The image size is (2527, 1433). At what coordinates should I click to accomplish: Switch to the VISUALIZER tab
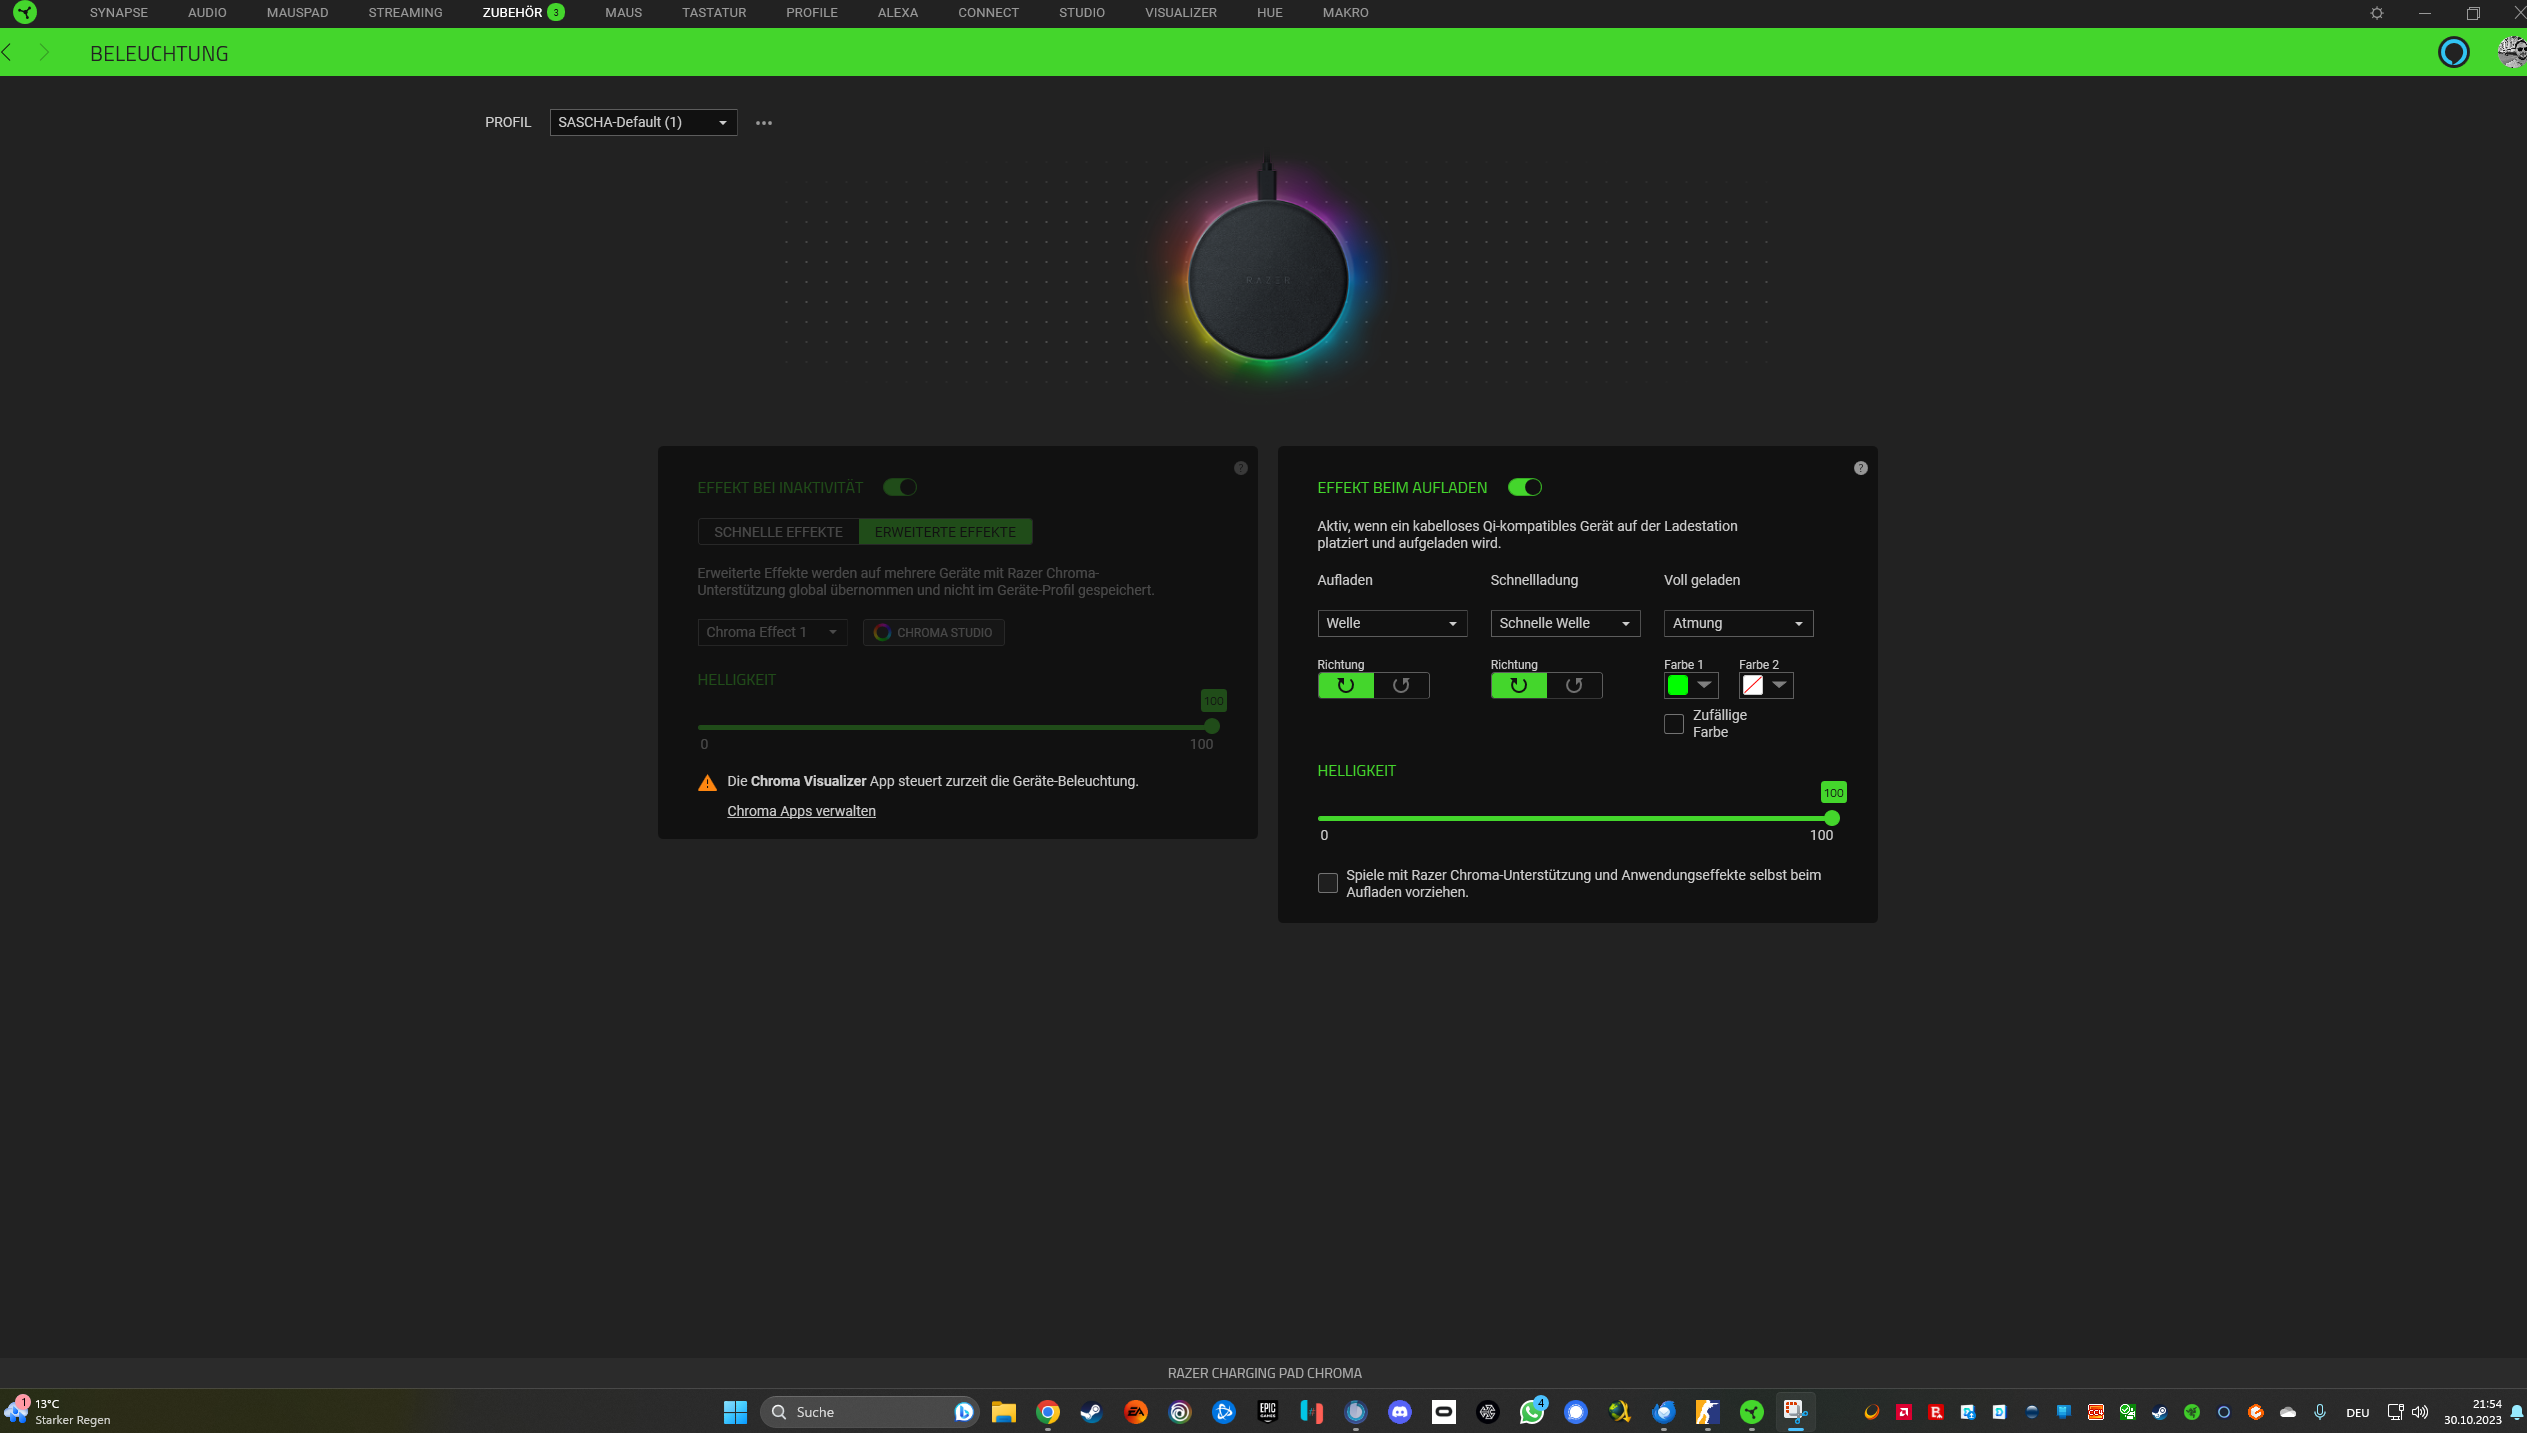pos(1181,13)
